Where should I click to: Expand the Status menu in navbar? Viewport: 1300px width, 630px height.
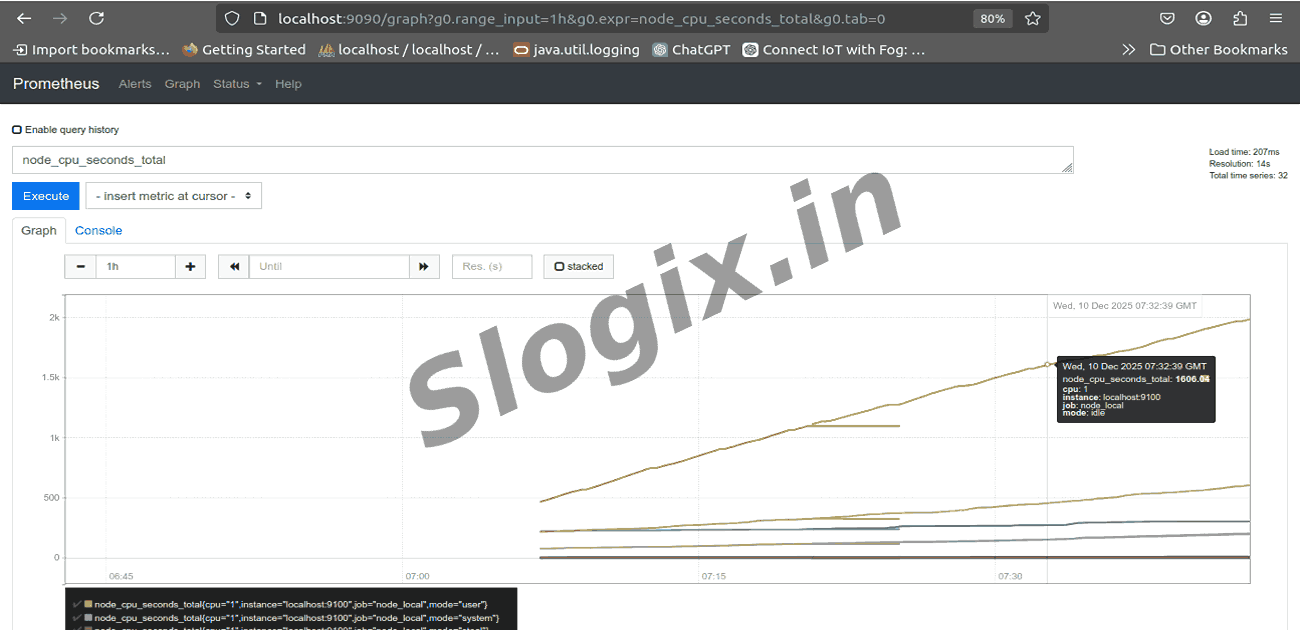237,84
